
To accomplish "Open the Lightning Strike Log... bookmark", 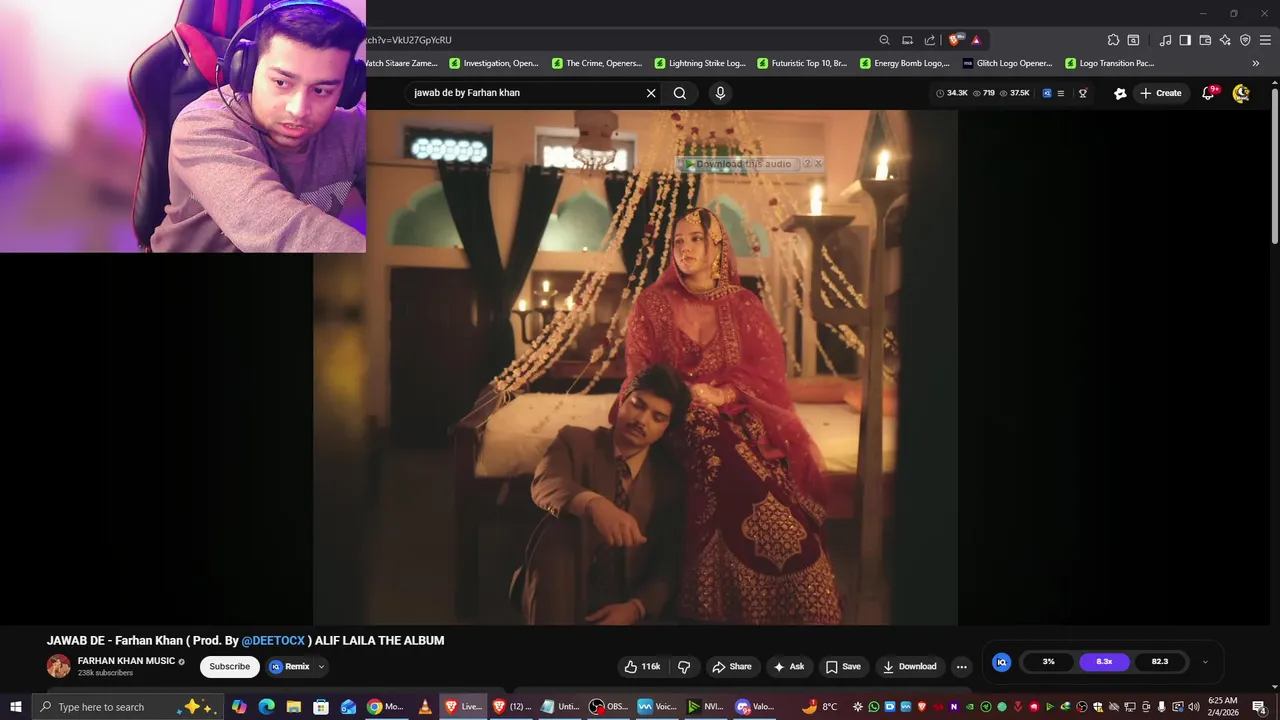I will pos(700,63).
